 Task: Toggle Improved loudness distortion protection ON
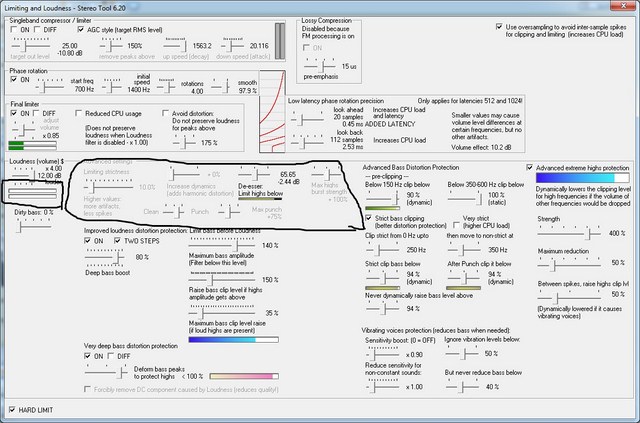tap(87, 240)
